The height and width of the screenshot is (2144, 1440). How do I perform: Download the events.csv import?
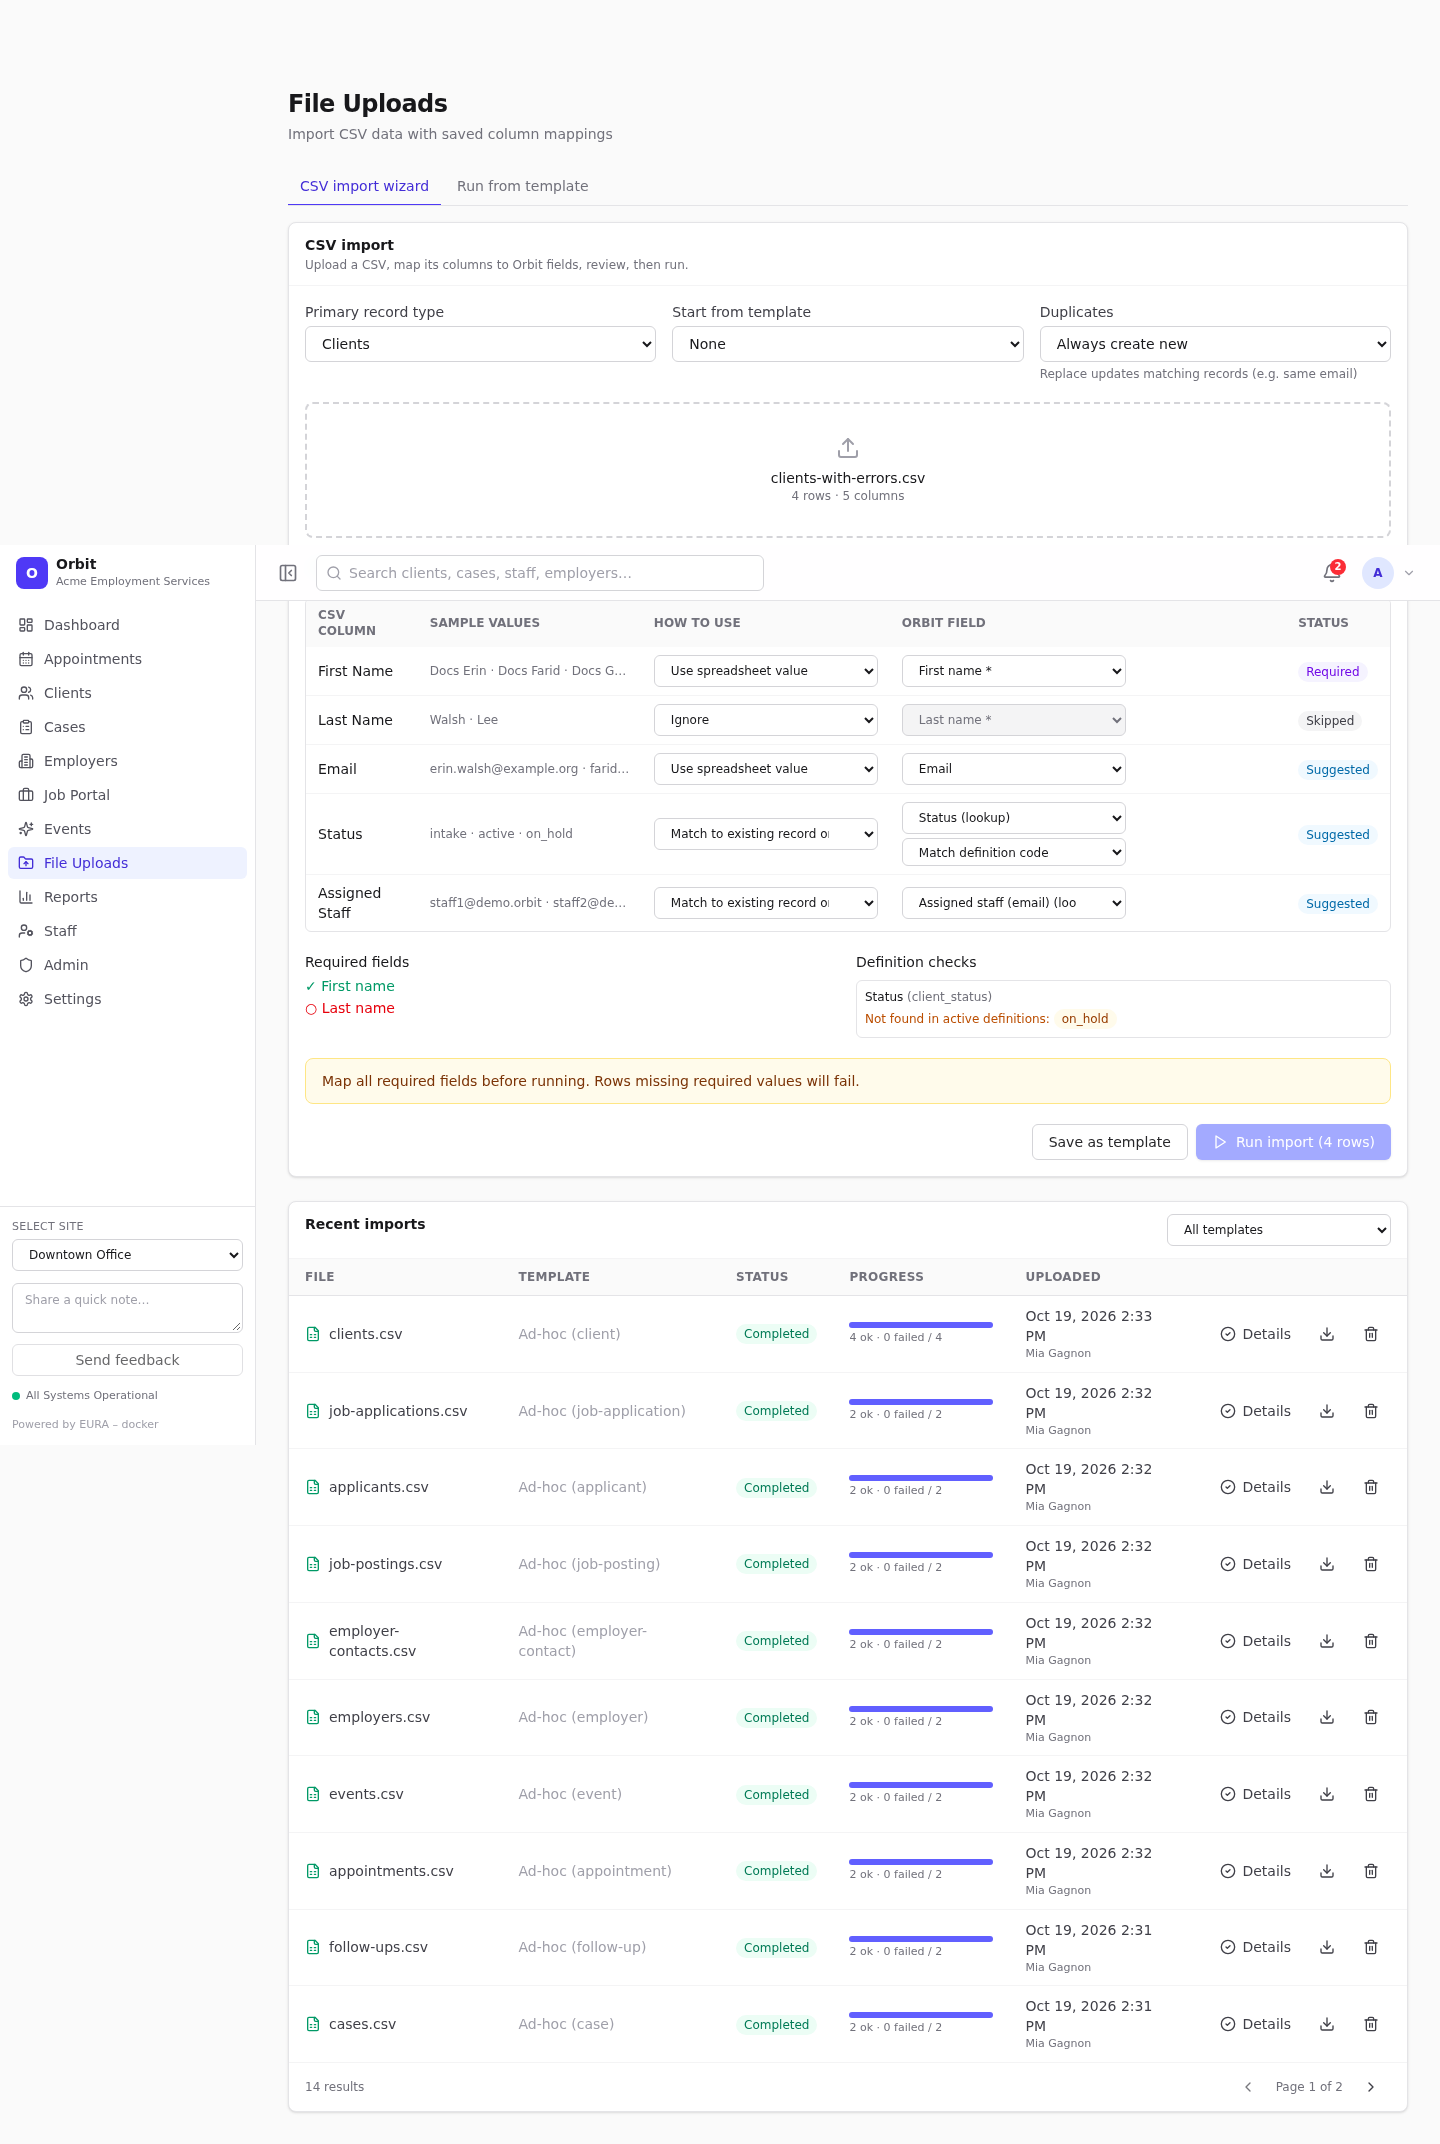tap(1327, 1794)
